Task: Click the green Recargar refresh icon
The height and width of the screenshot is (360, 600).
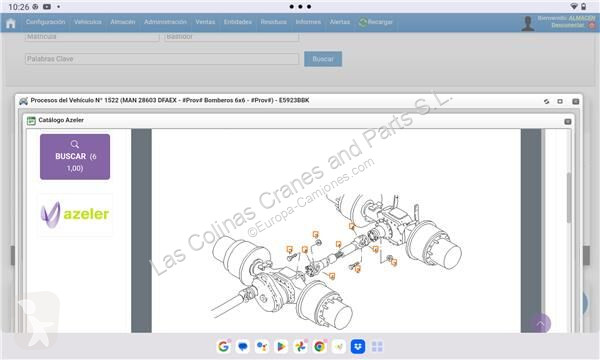Action: [x=363, y=22]
